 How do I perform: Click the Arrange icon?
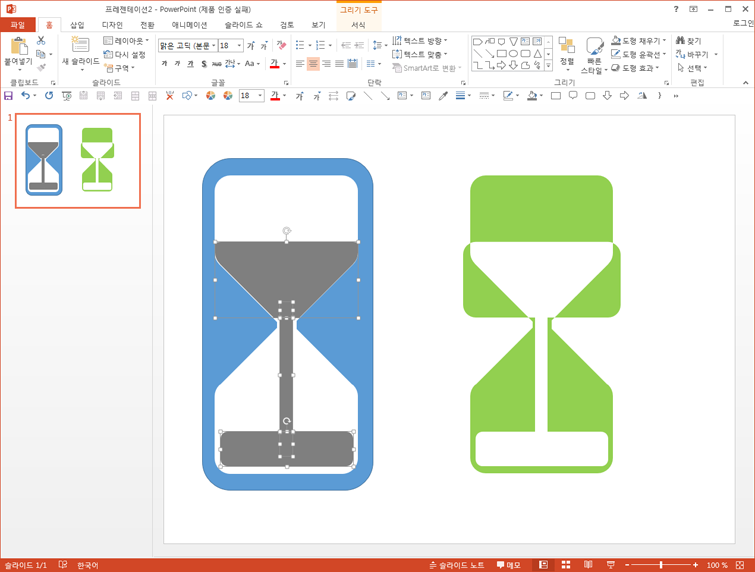point(567,45)
